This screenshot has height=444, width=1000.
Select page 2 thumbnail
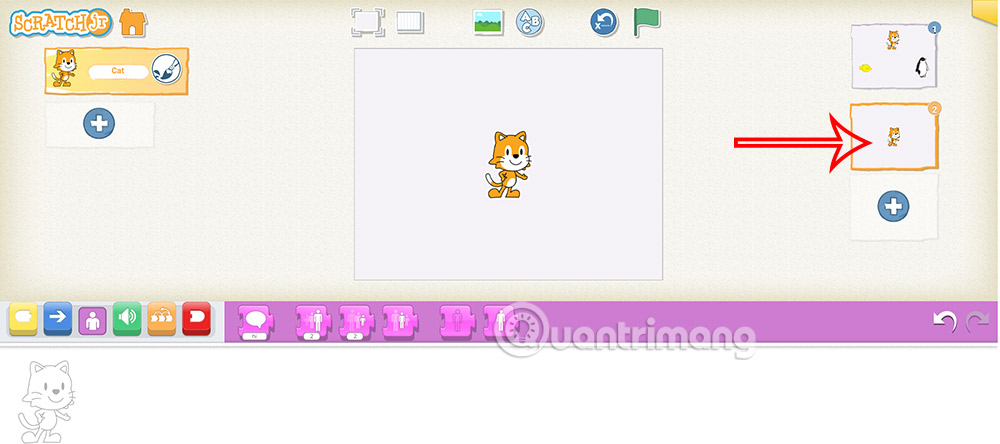(x=894, y=137)
